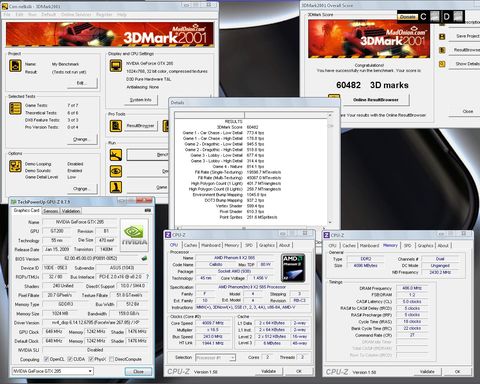Click the Selected Tests checklist icon

click(x=15, y=108)
